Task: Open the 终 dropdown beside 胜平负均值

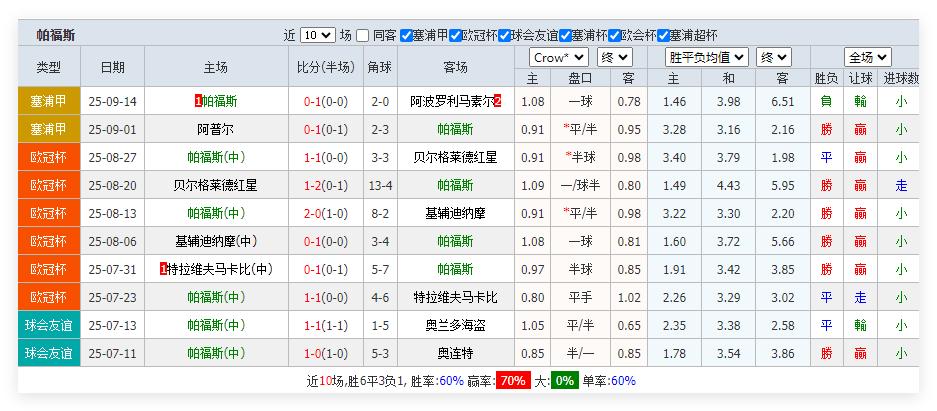Action: coord(774,57)
